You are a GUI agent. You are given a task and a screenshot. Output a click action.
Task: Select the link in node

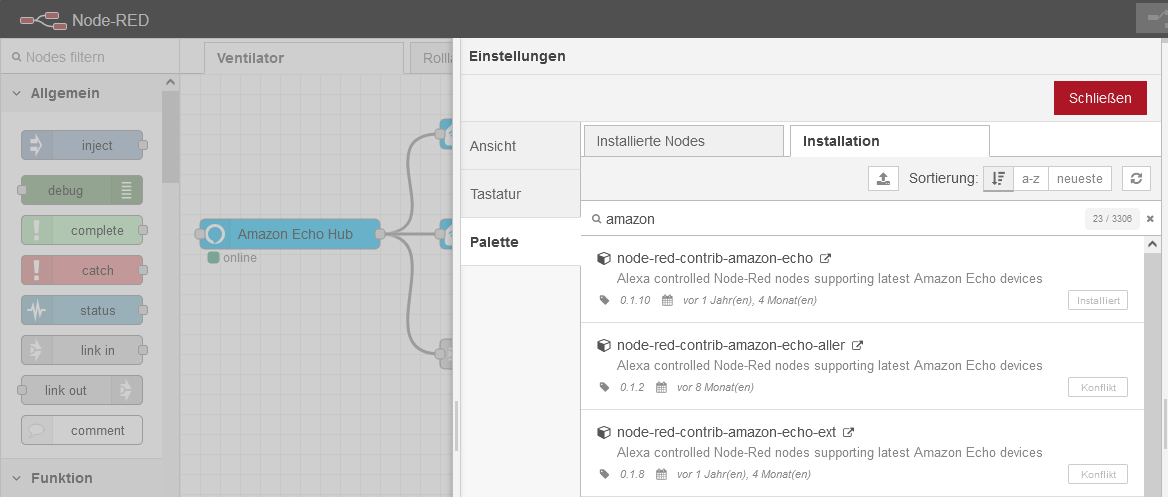click(82, 350)
